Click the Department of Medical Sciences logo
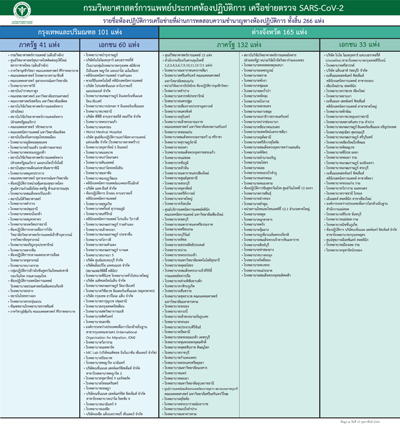The image size is (400, 426). [x=22, y=13]
